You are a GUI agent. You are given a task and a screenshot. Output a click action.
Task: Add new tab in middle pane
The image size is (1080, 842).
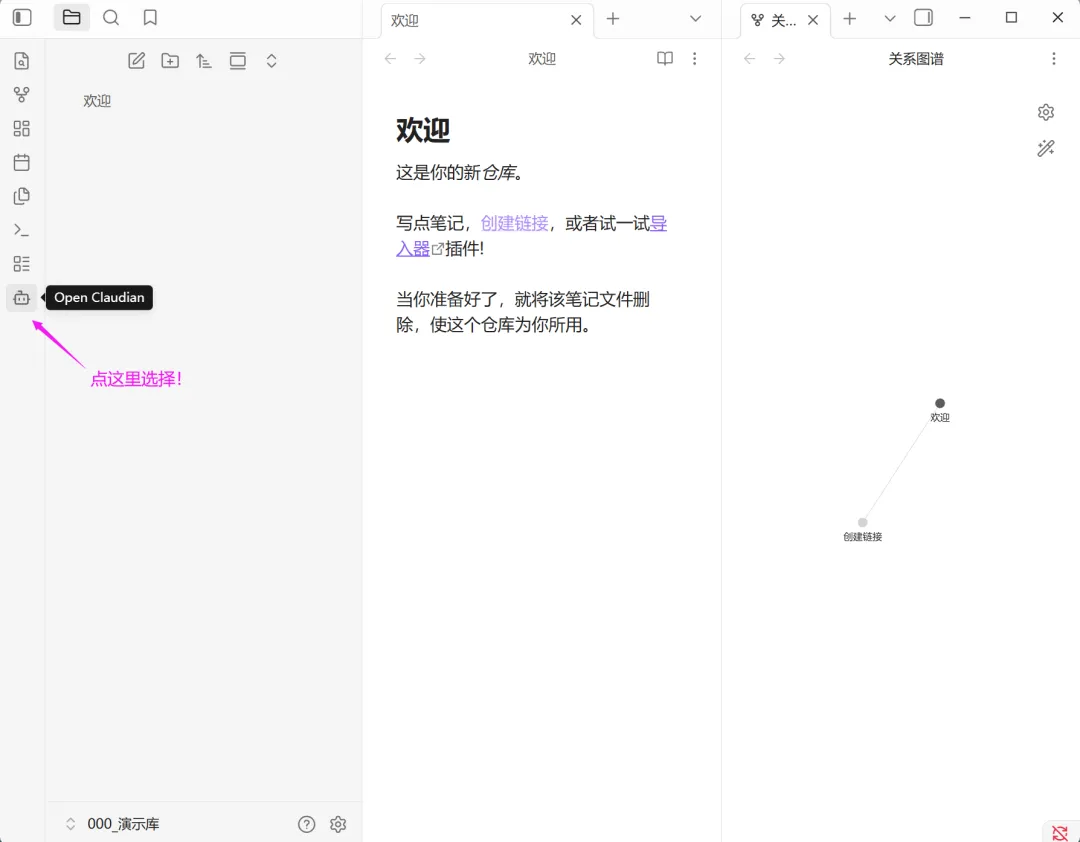[613, 19]
